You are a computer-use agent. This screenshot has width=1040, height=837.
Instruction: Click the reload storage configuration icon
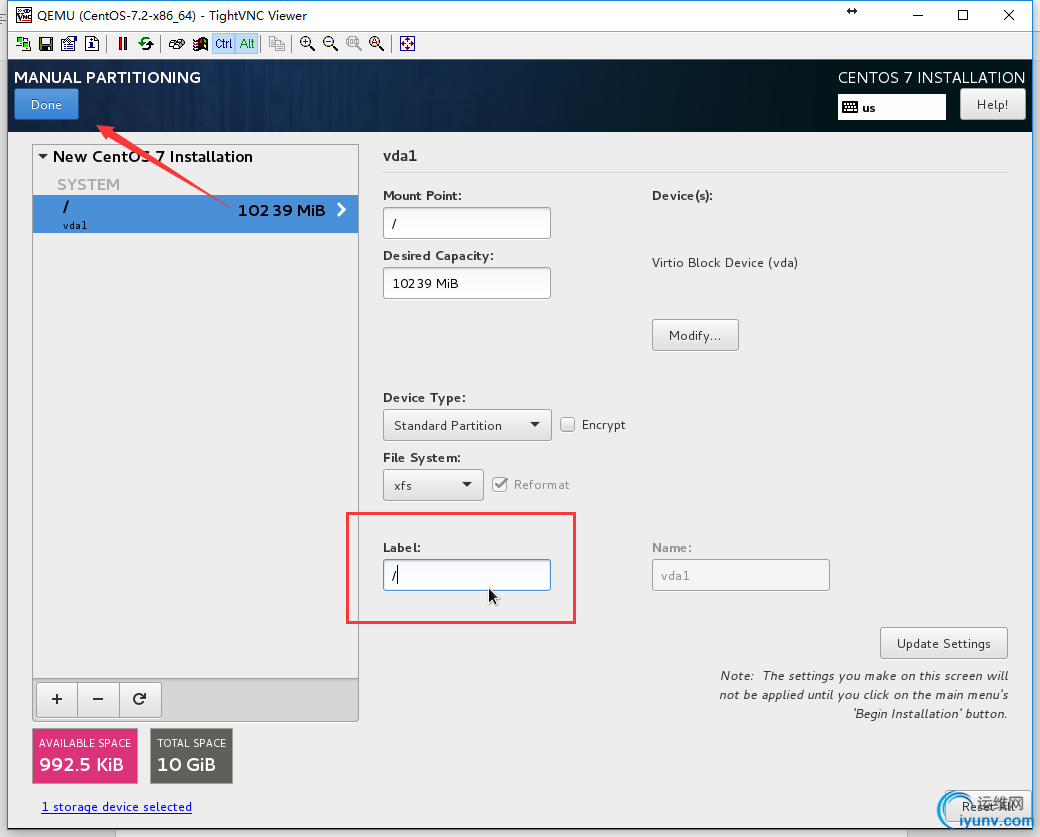[140, 700]
